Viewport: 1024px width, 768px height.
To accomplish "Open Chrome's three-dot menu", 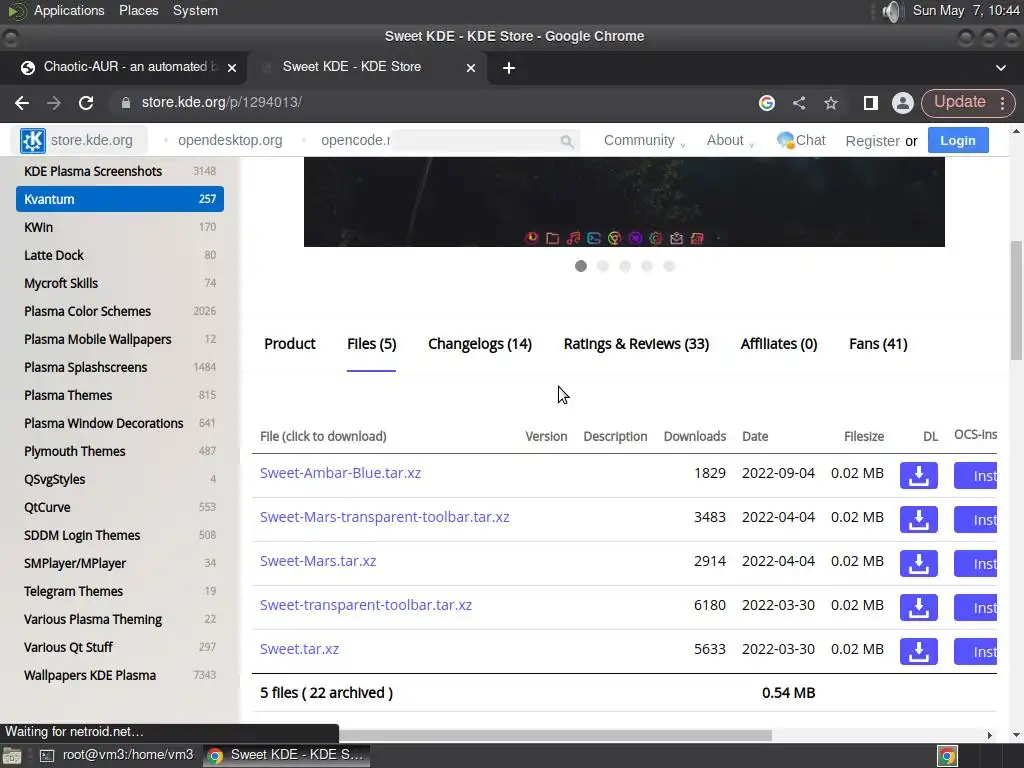I will click(x=1002, y=103).
